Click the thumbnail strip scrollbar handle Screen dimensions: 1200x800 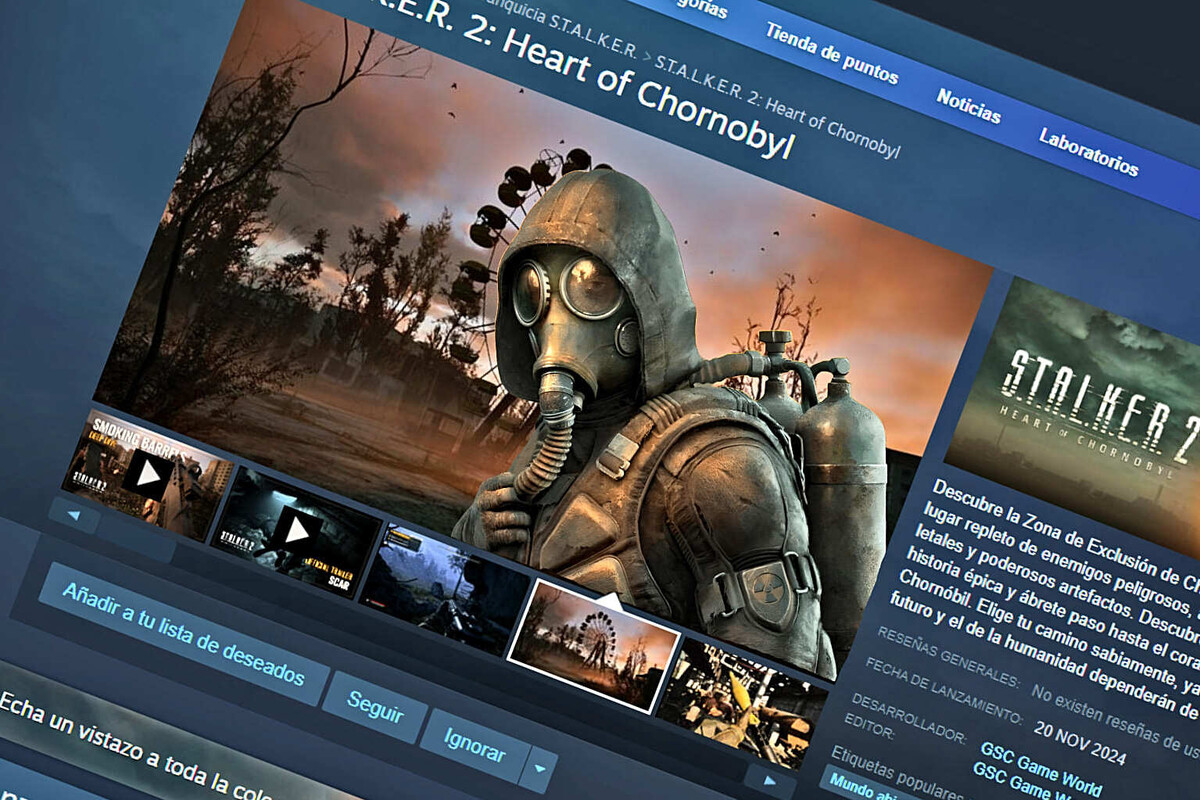pyautogui.click(x=134, y=539)
